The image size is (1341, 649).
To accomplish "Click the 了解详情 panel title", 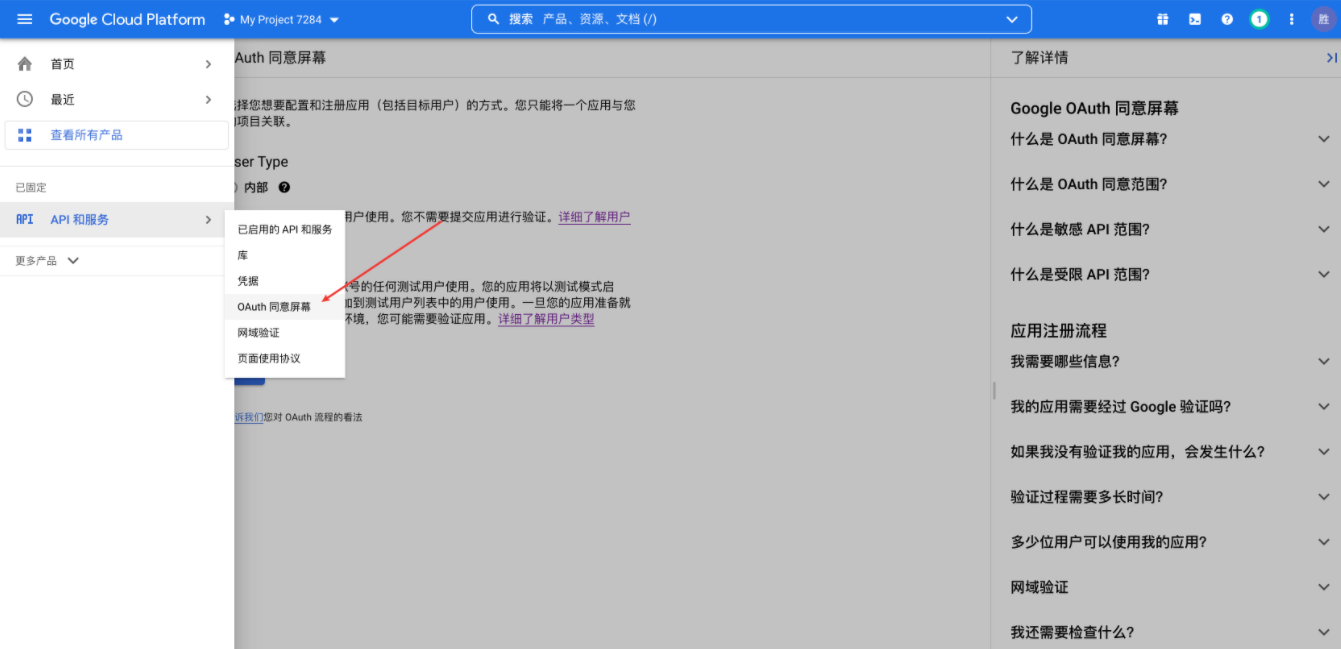I will (x=1039, y=58).
